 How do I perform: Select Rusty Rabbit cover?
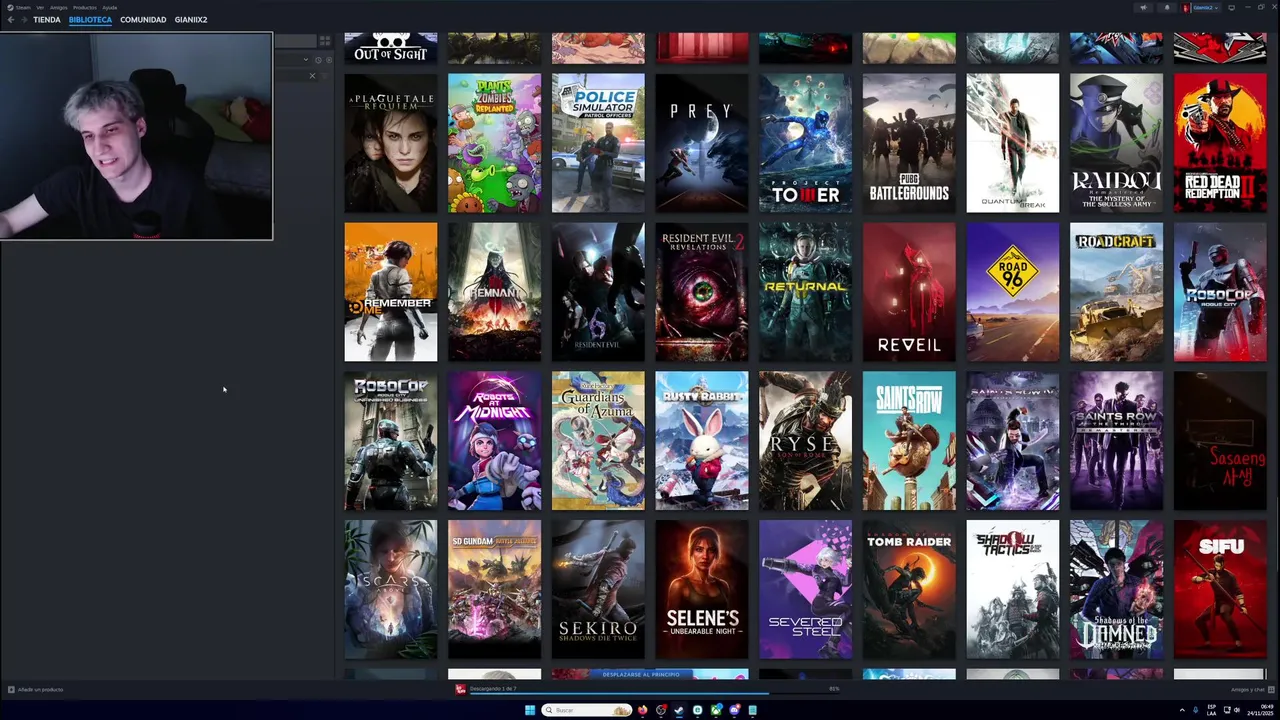tap(702, 441)
